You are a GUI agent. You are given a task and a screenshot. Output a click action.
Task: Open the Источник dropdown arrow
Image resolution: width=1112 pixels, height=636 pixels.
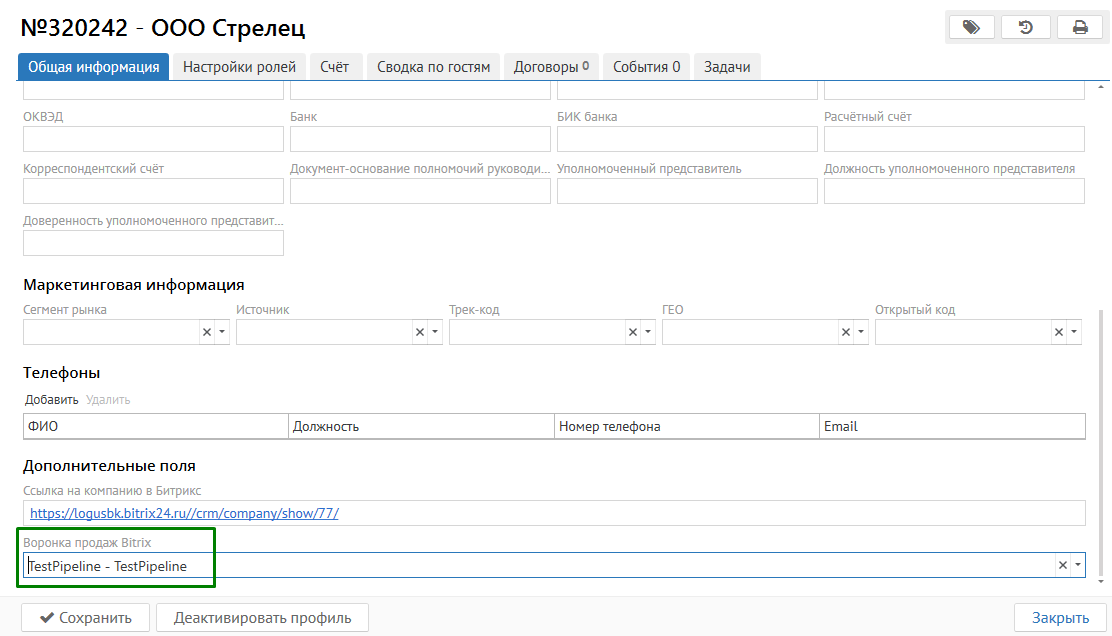pos(435,332)
